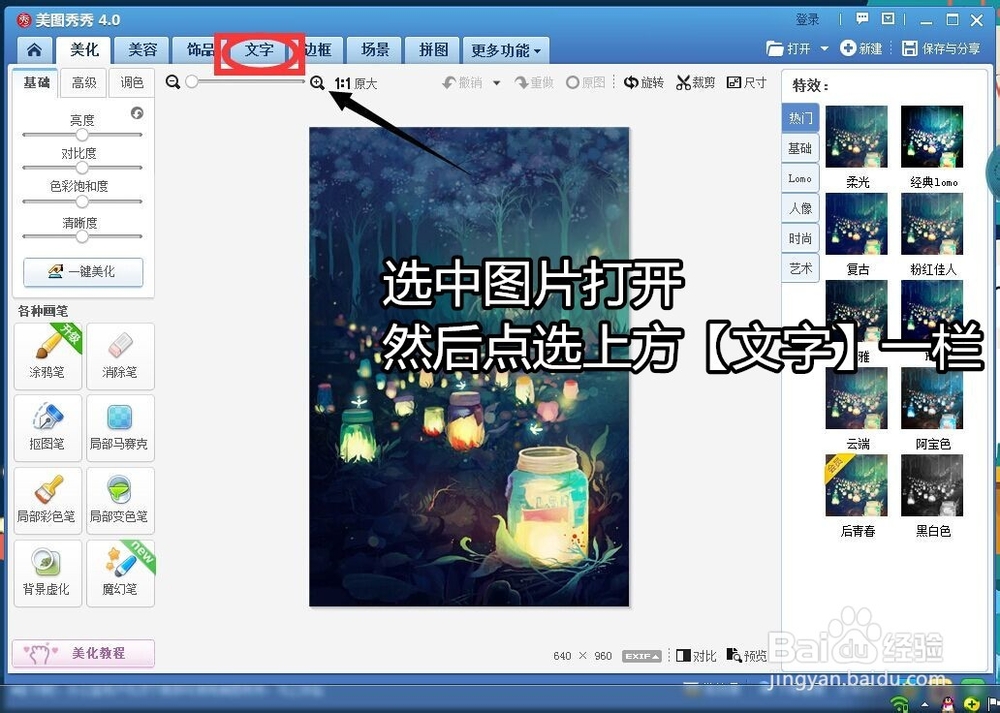Switch to the 文字 text tab

[259, 50]
